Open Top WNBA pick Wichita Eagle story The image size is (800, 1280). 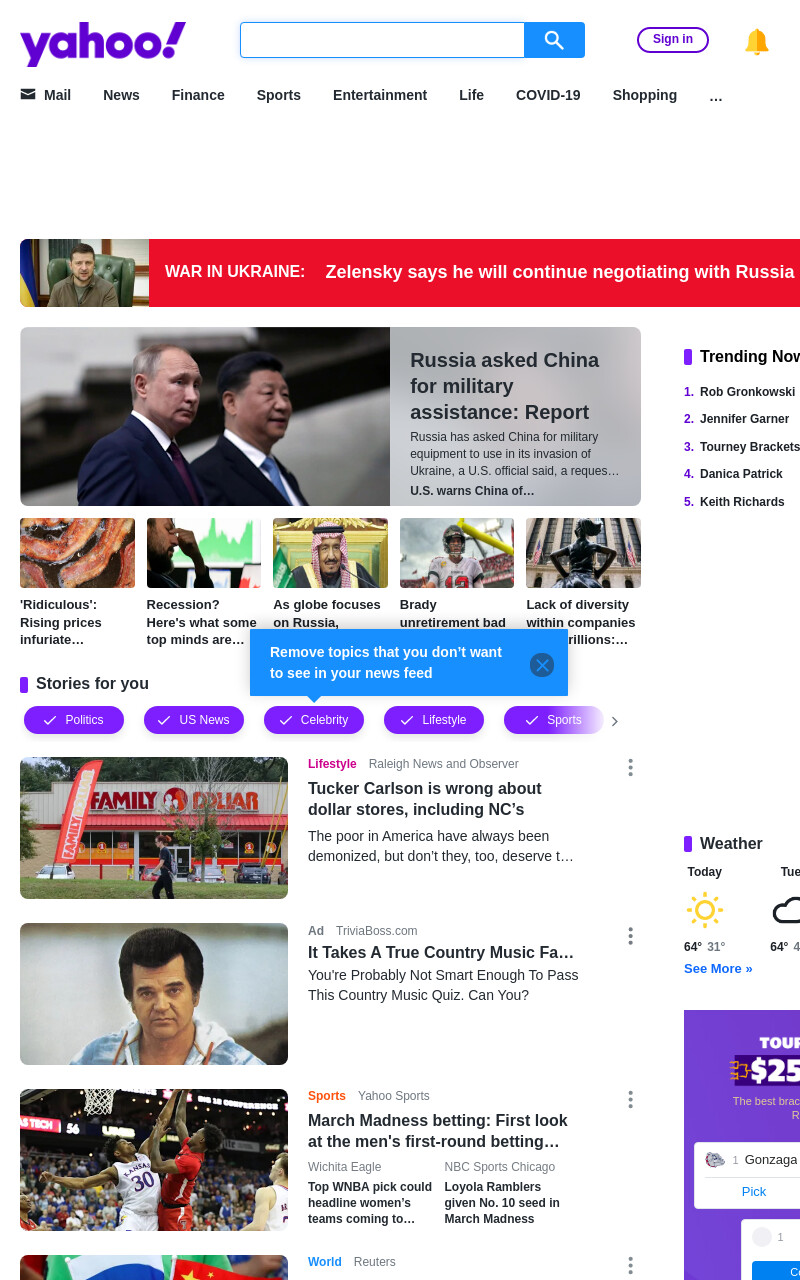370,1203
